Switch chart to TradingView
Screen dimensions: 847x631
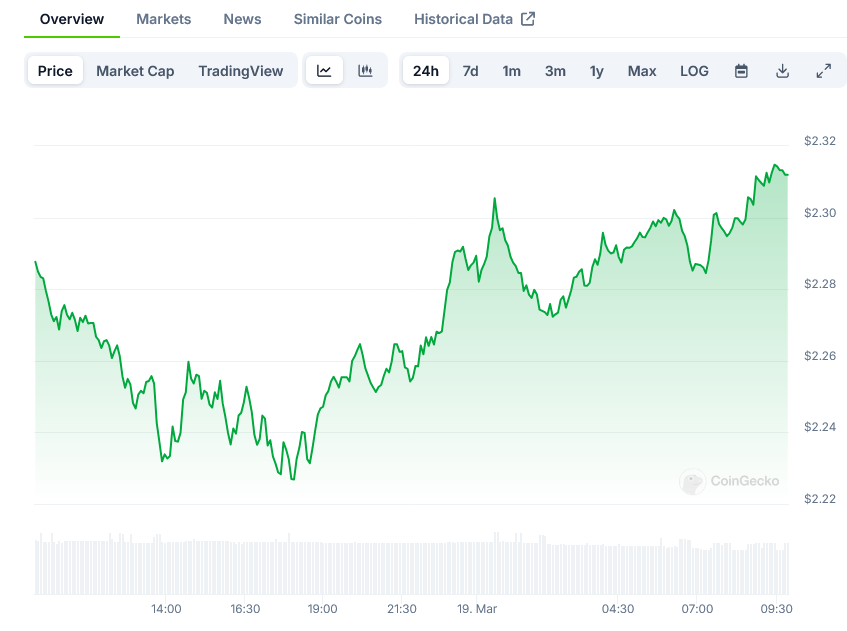click(x=240, y=71)
